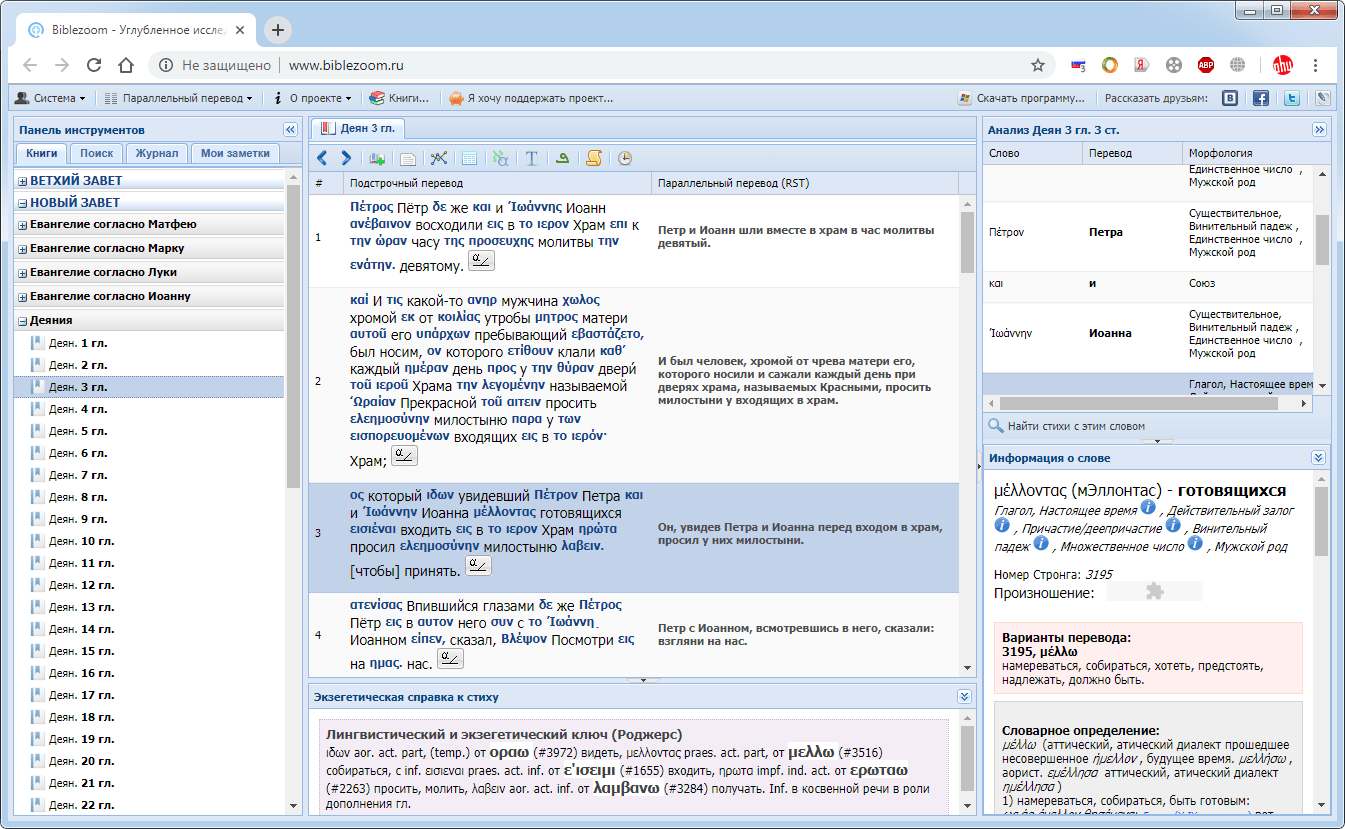Click info icon next to Множественное число
1345x829 pixels.
[x=1195, y=545]
